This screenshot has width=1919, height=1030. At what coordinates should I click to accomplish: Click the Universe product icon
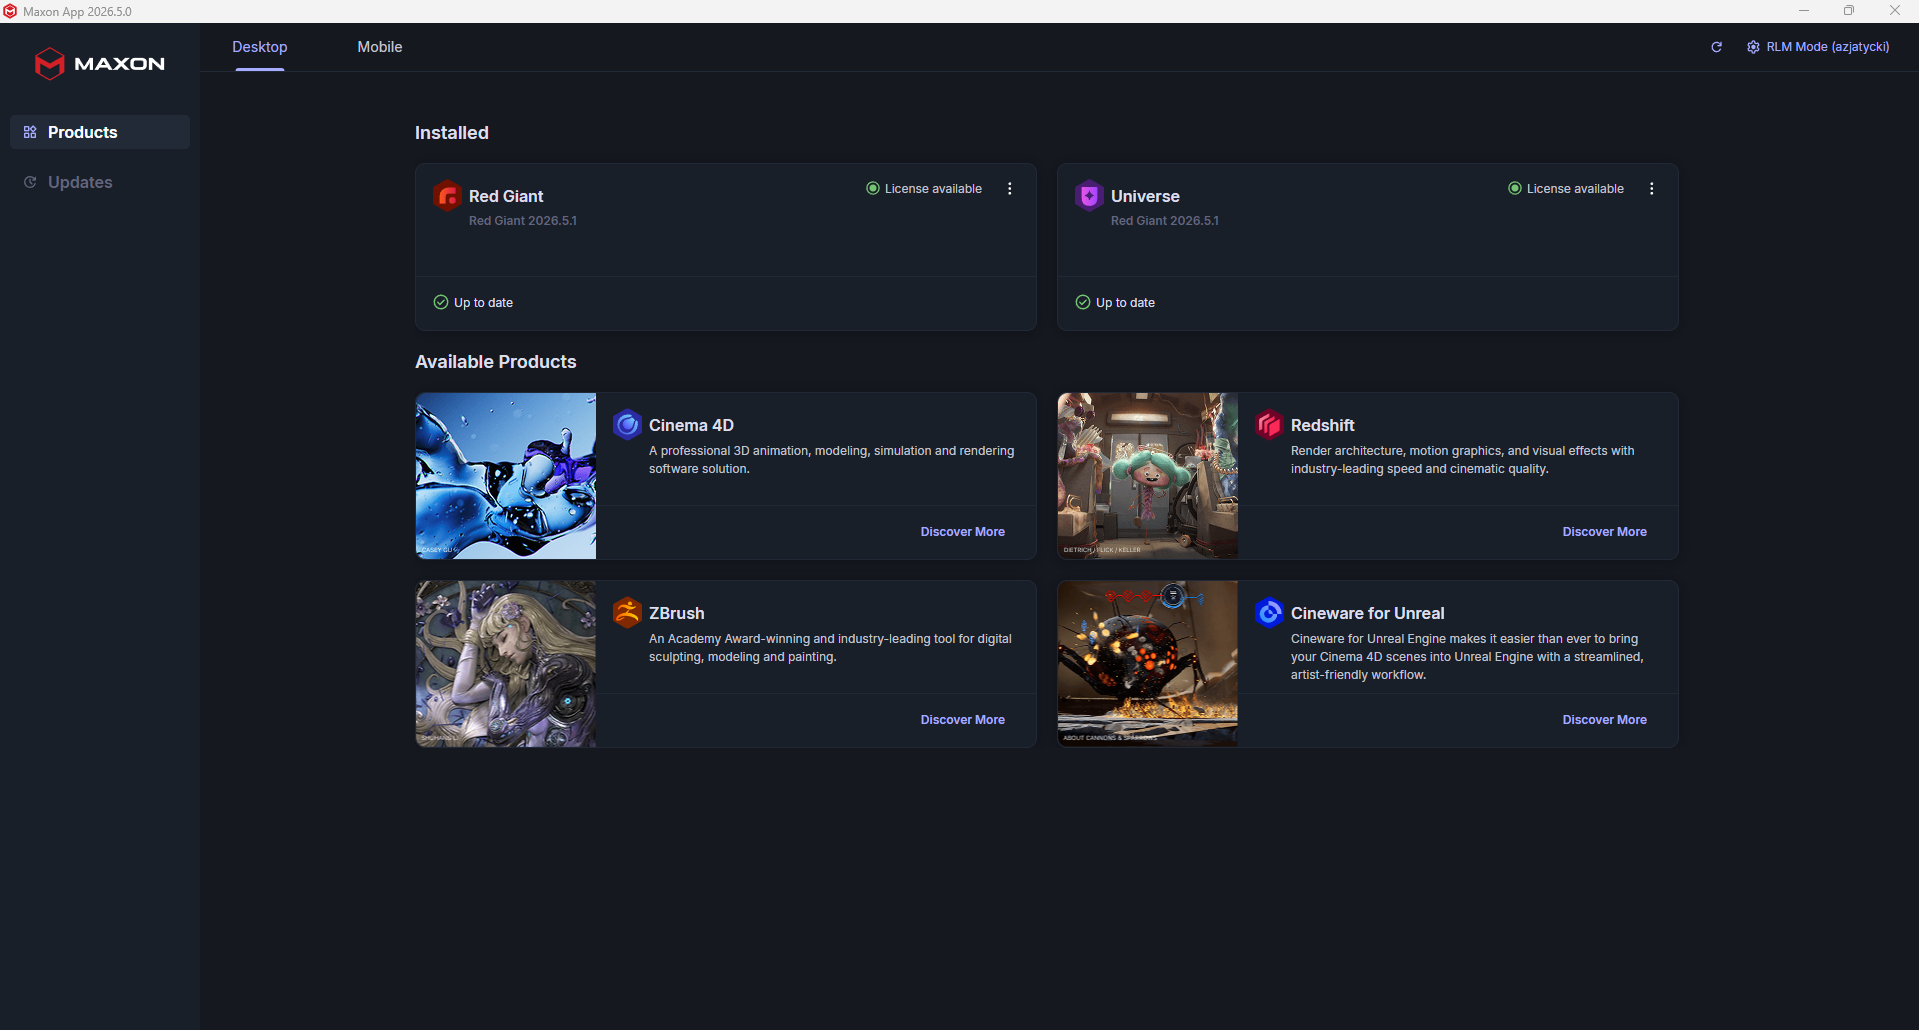(x=1089, y=196)
